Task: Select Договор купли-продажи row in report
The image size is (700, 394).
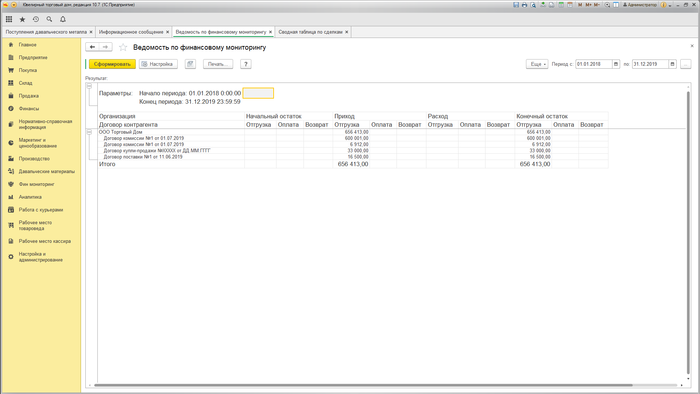Action: (353, 151)
